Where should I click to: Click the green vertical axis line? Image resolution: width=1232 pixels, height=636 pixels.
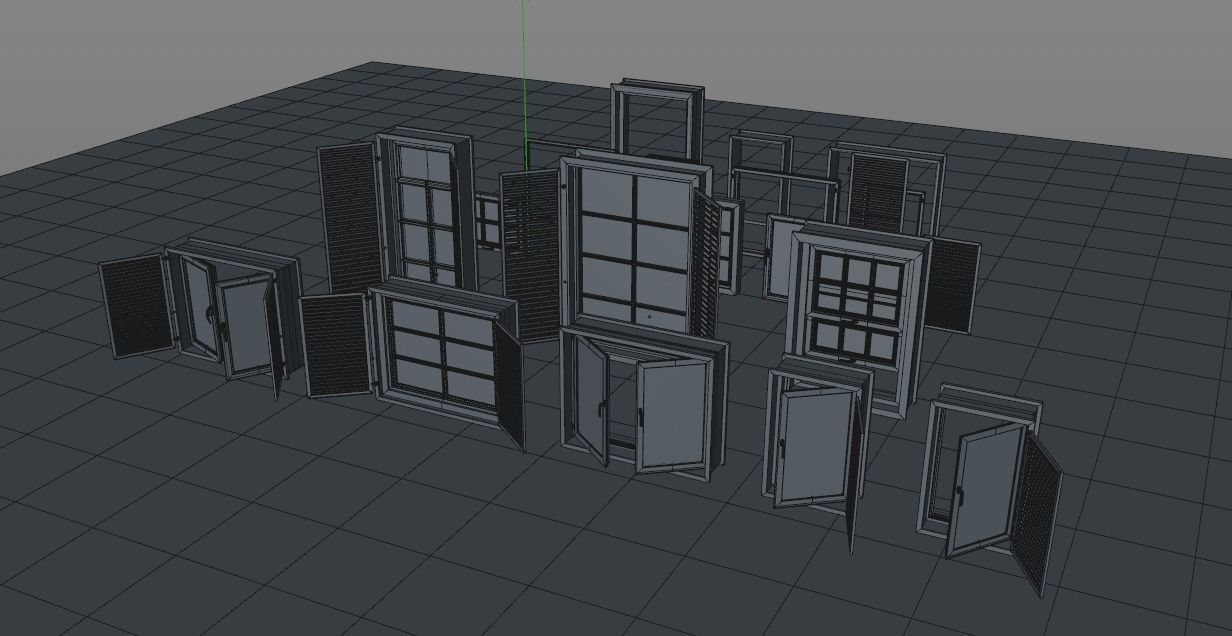coord(523,85)
